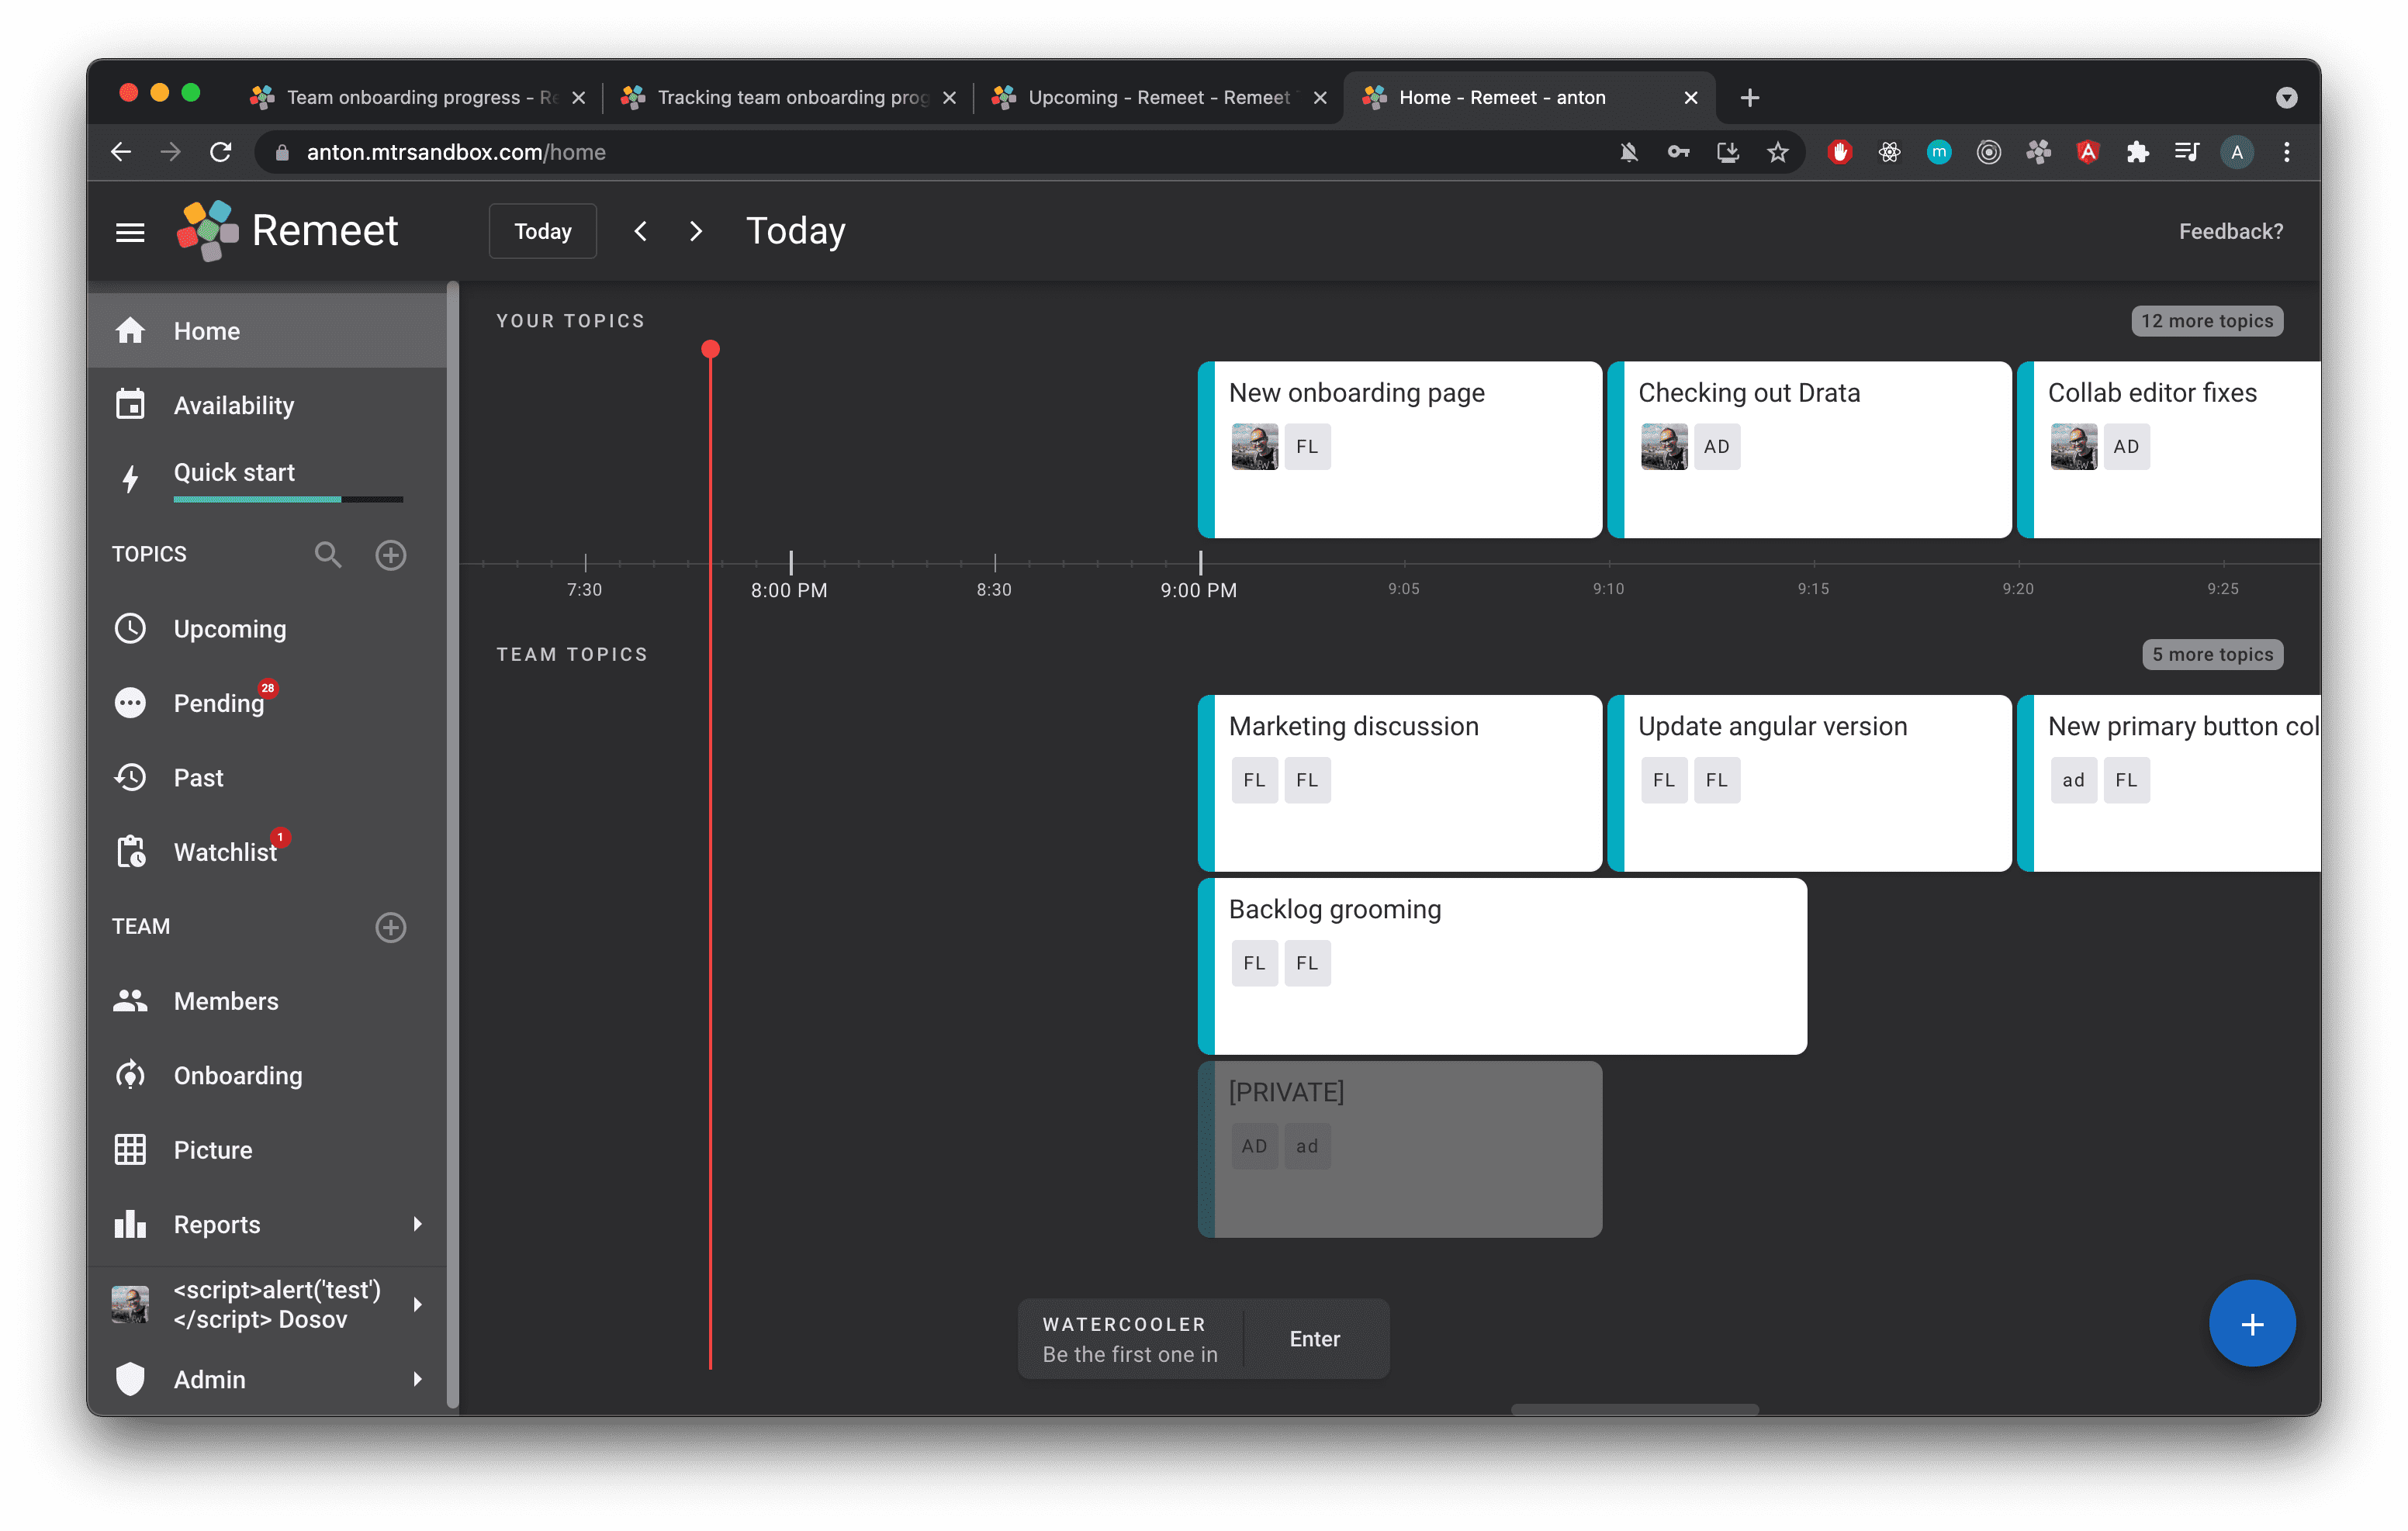Click the Angular DevTools extension icon
Viewport: 2408px width, 1531px height.
coord(2087,152)
